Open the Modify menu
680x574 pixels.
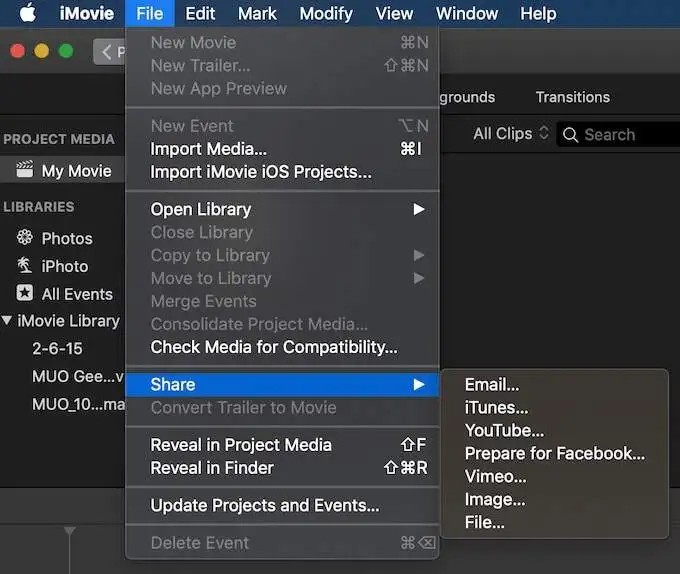tap(326, 13)
